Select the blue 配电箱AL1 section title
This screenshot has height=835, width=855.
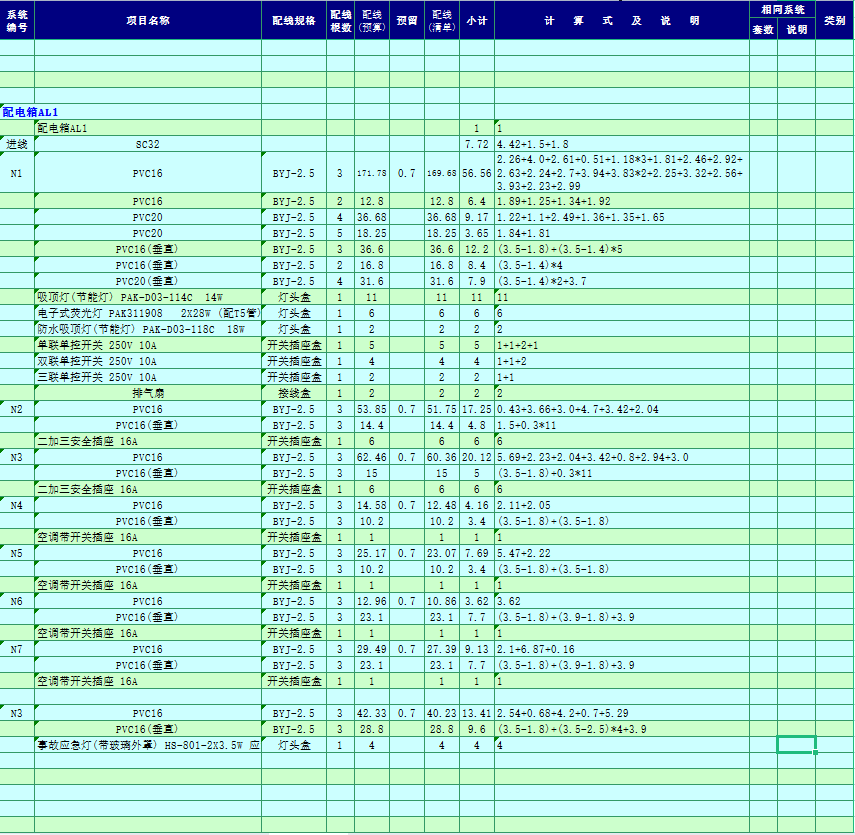[x=31, y=112]
